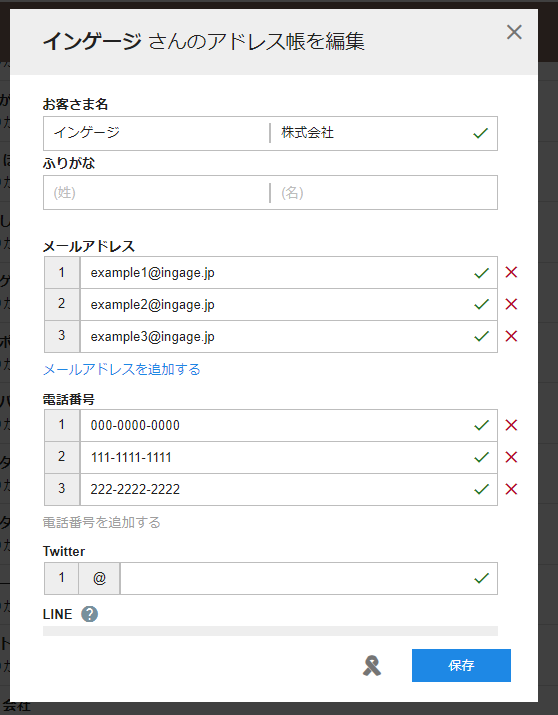Viewport: 558px width, 715px height.
Task: Remove the example3@ingage.jp email entry
Action: point(512,336)
